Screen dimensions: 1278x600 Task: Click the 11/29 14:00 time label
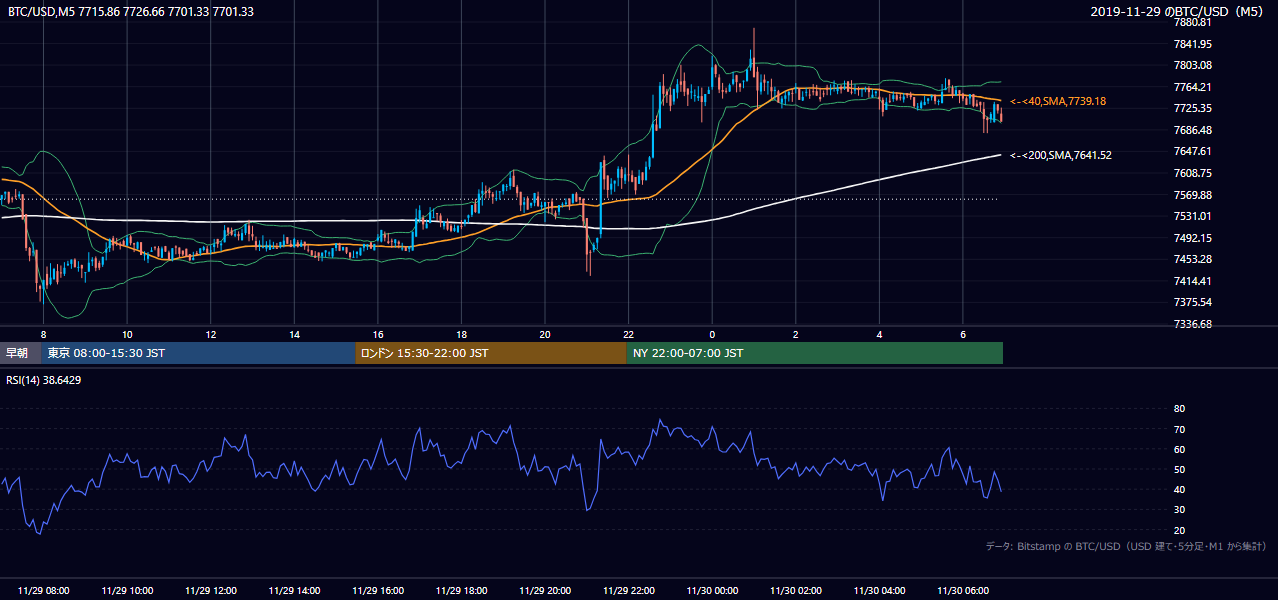(294, 590)
